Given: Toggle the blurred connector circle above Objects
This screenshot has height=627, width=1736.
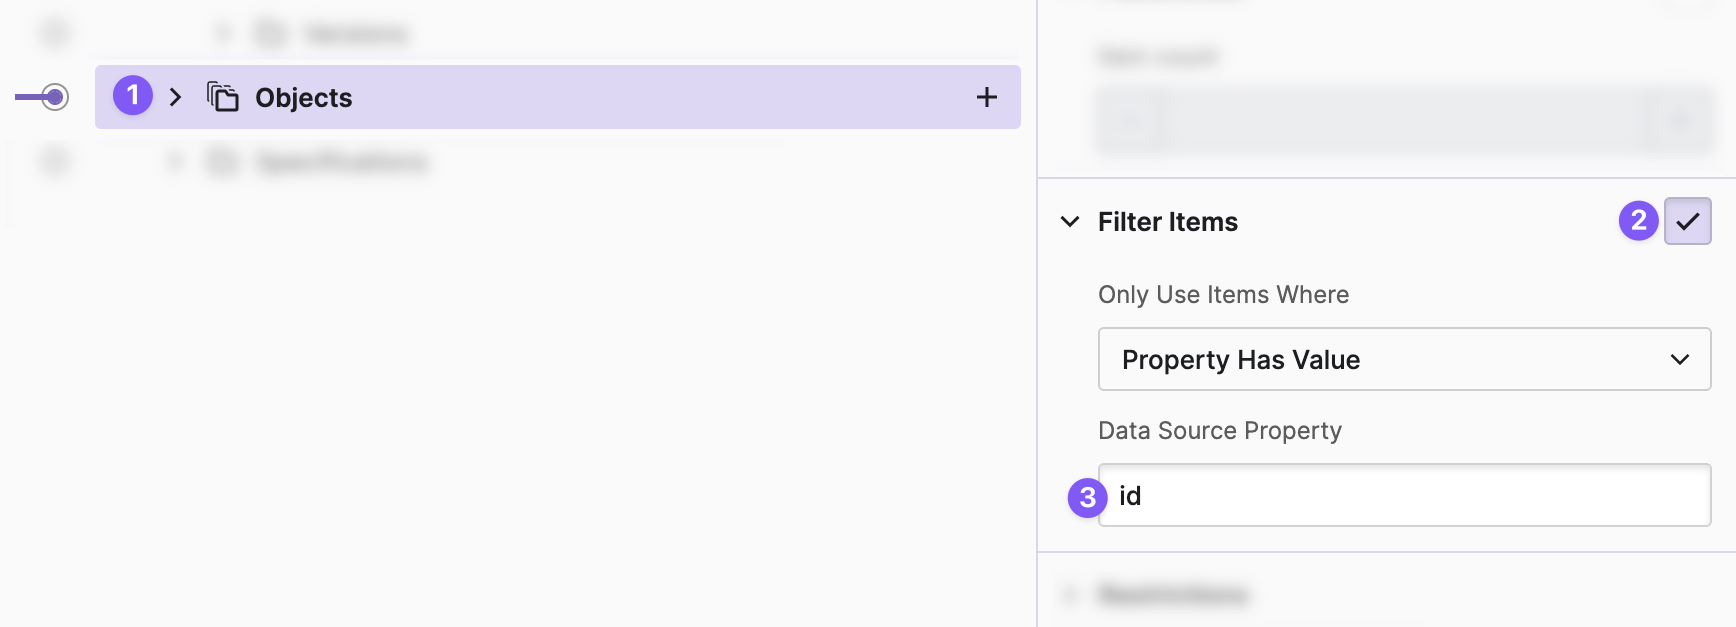Looking at the screenshot, I should pos(55,34).
